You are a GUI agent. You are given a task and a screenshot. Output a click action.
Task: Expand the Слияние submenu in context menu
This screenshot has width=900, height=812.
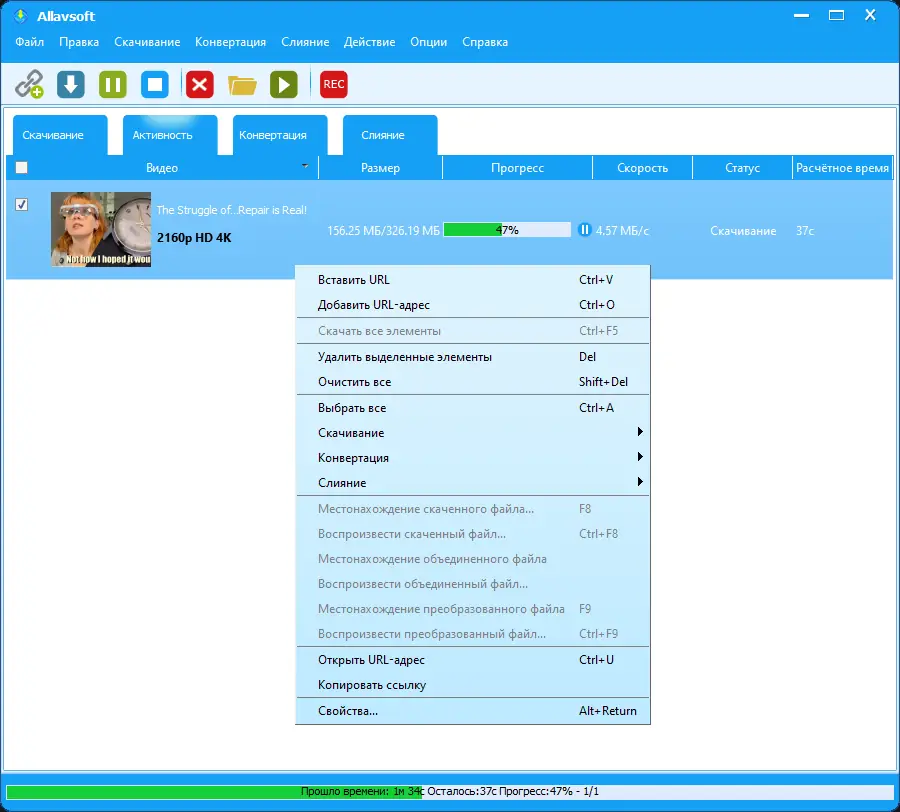(472, 483)
